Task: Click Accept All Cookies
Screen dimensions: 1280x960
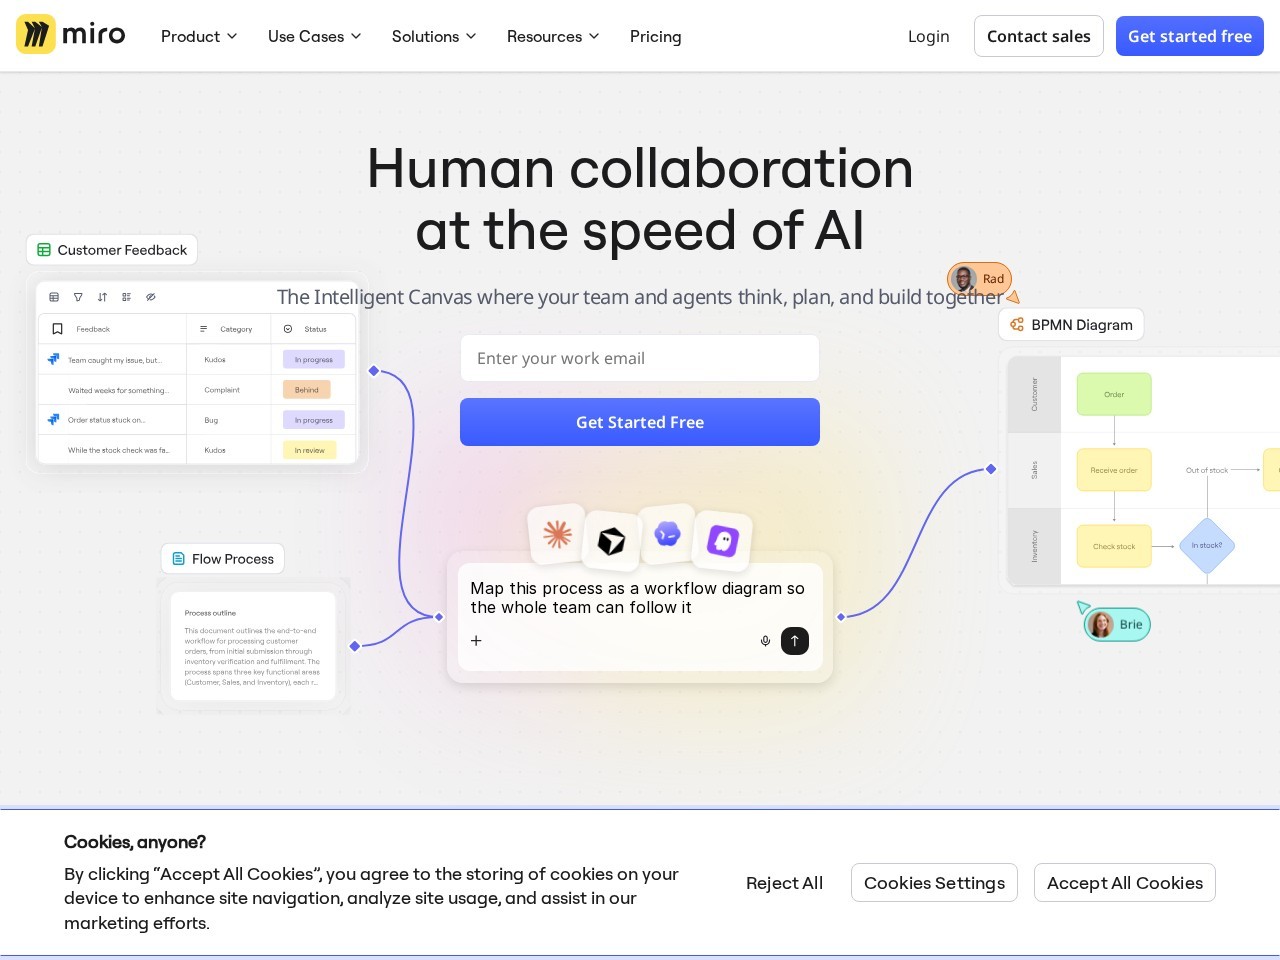Action: click(1125, 883)
